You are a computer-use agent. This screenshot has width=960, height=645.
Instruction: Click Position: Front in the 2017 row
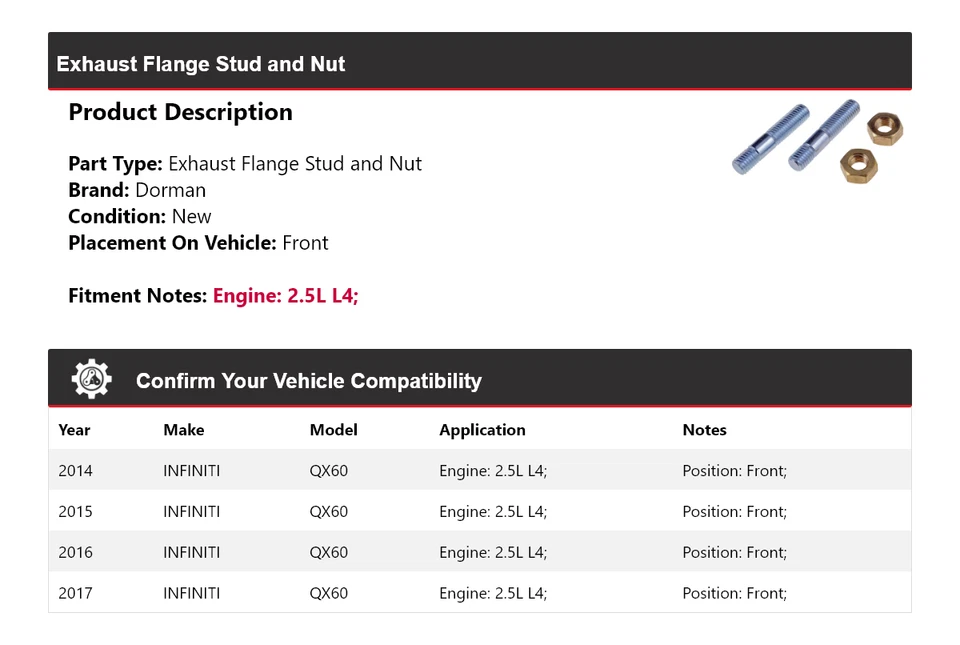734,593
